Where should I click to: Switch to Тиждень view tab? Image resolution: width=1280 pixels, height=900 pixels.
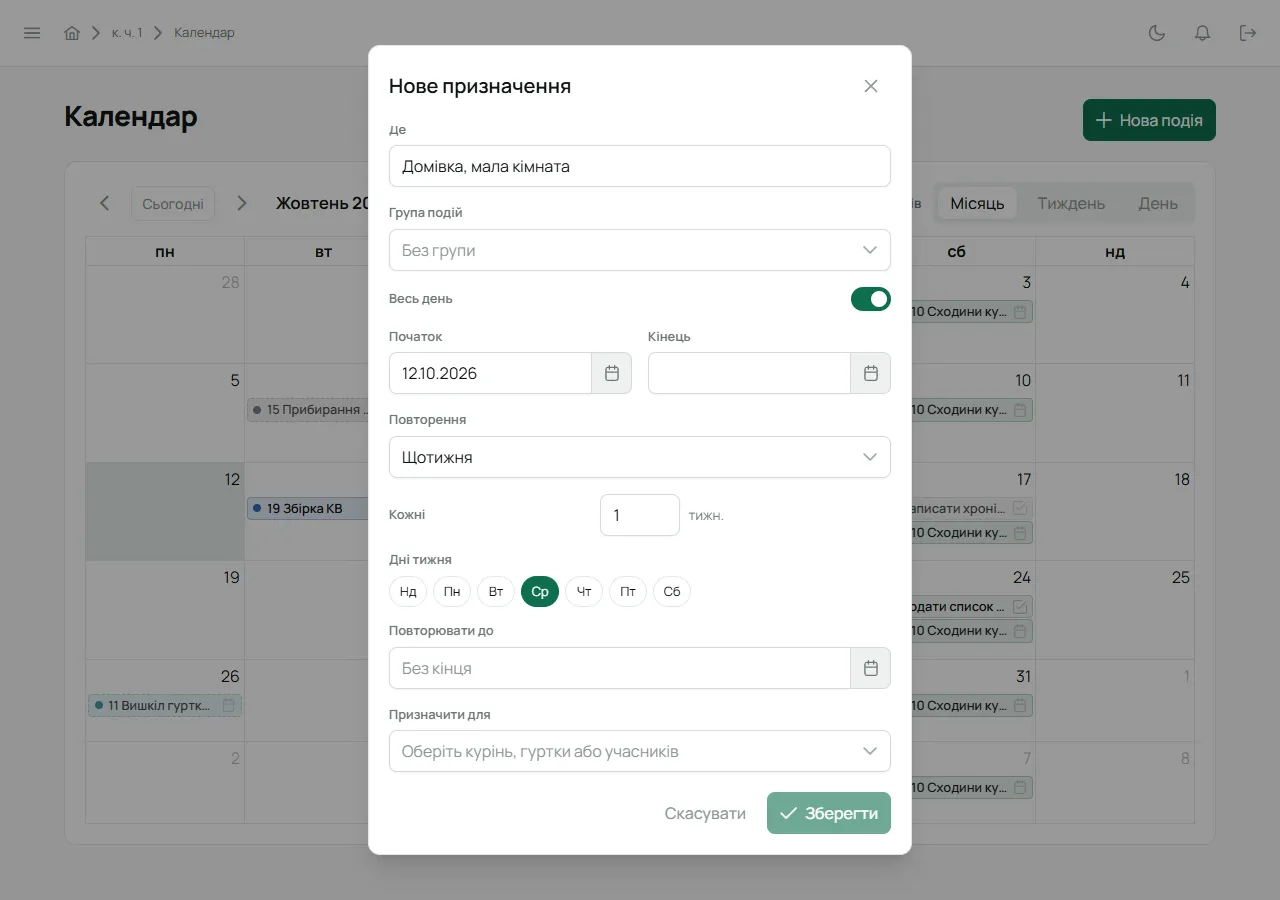[x=1071, y=203]
